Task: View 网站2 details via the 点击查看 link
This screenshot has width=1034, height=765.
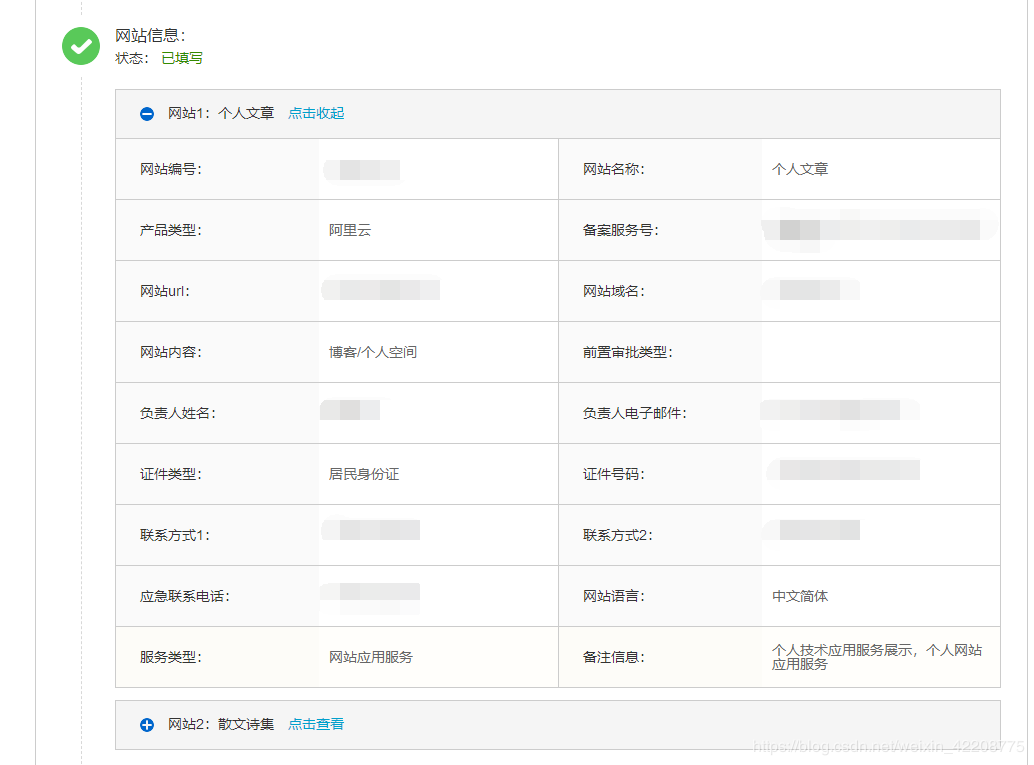Action: 315,725
